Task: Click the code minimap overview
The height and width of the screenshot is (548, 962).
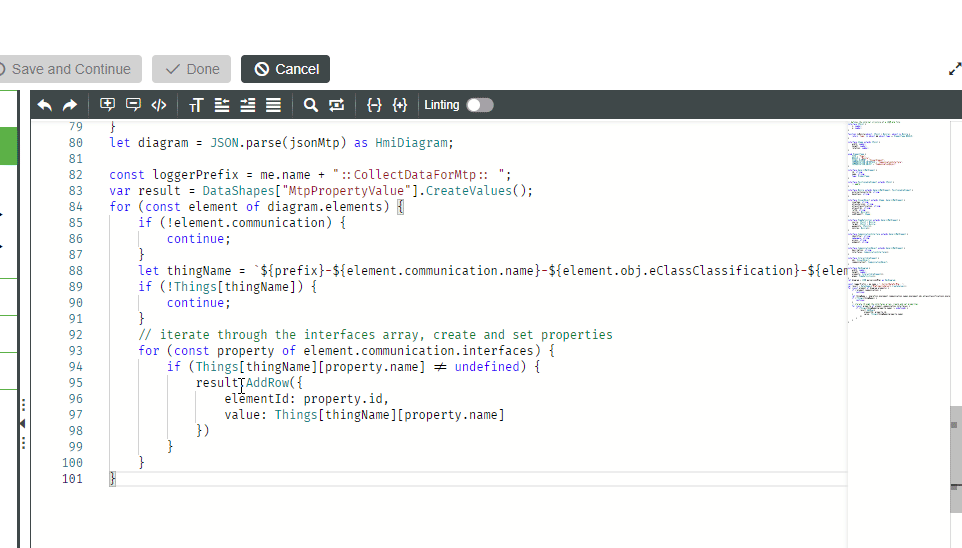Action: point(898,221)
